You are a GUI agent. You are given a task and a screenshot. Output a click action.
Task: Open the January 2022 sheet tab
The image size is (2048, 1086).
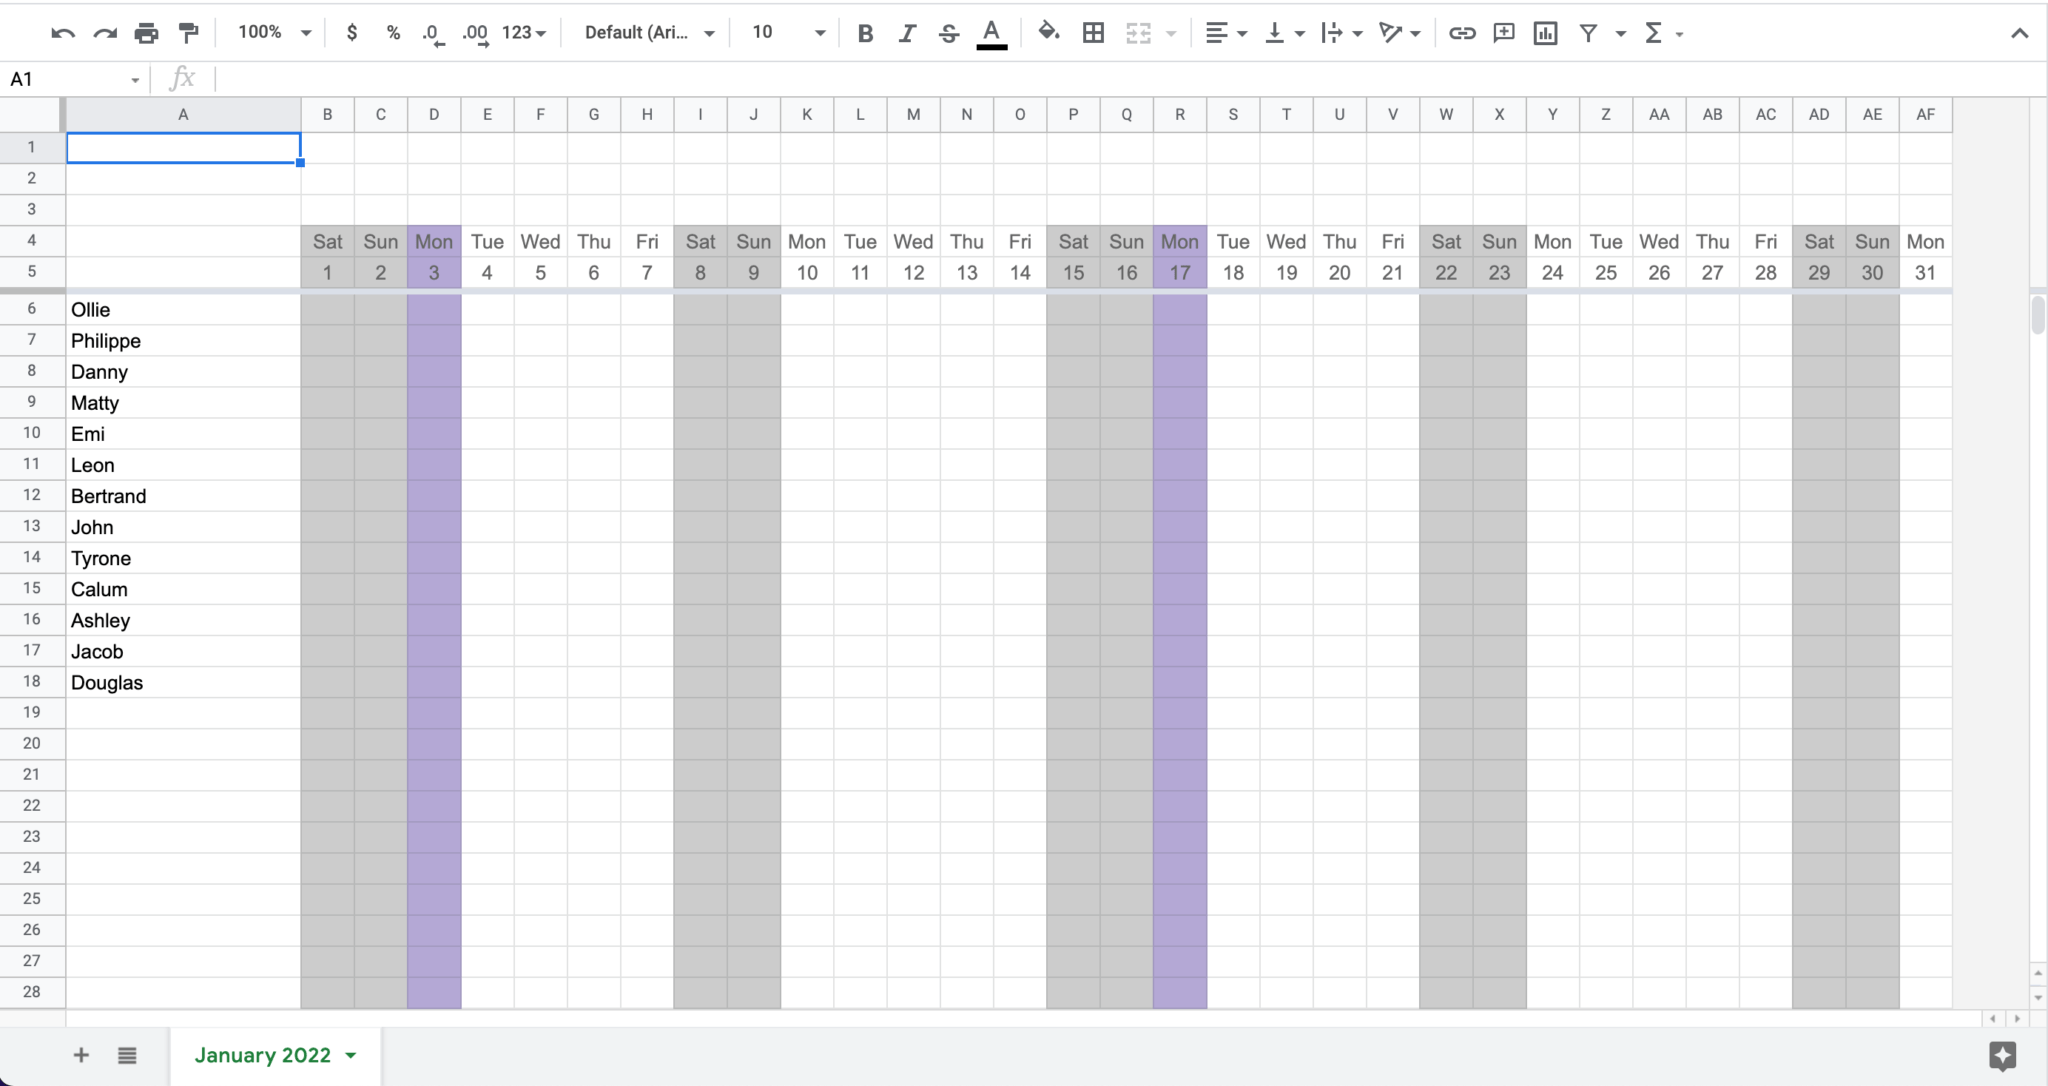click(262, 1055)
